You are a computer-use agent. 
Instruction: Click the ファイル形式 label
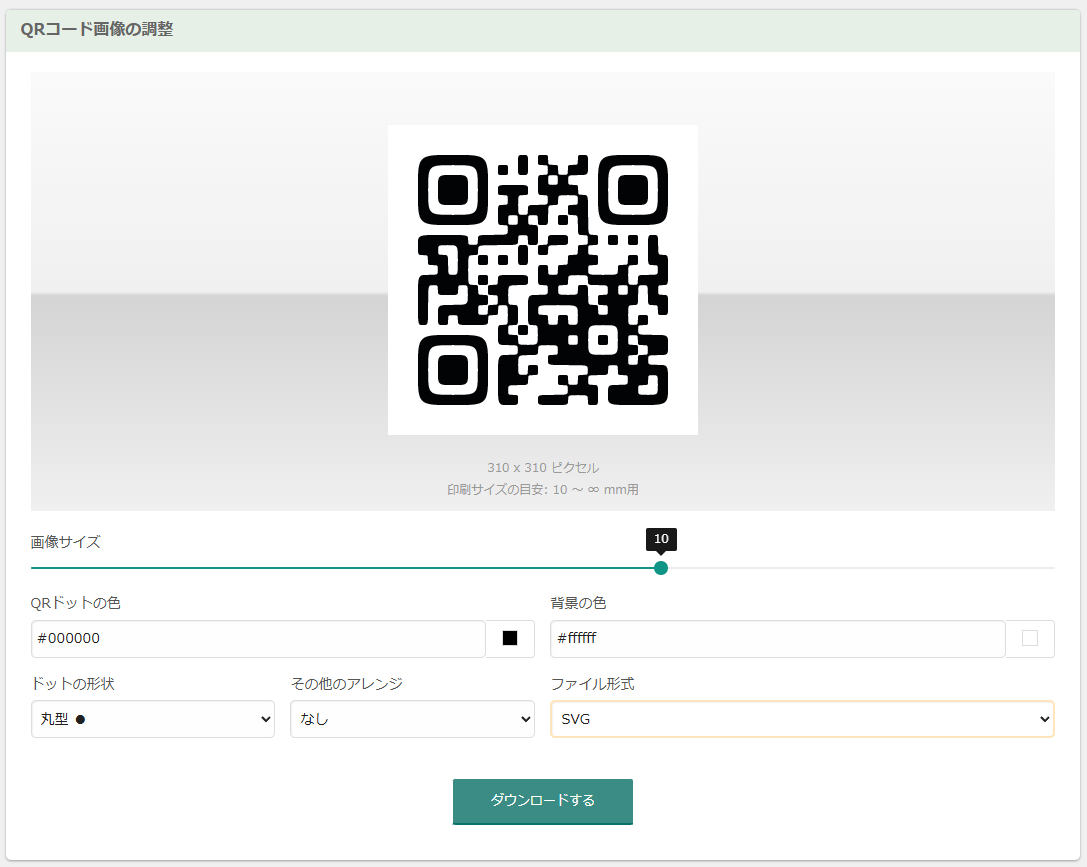point(592,684)
